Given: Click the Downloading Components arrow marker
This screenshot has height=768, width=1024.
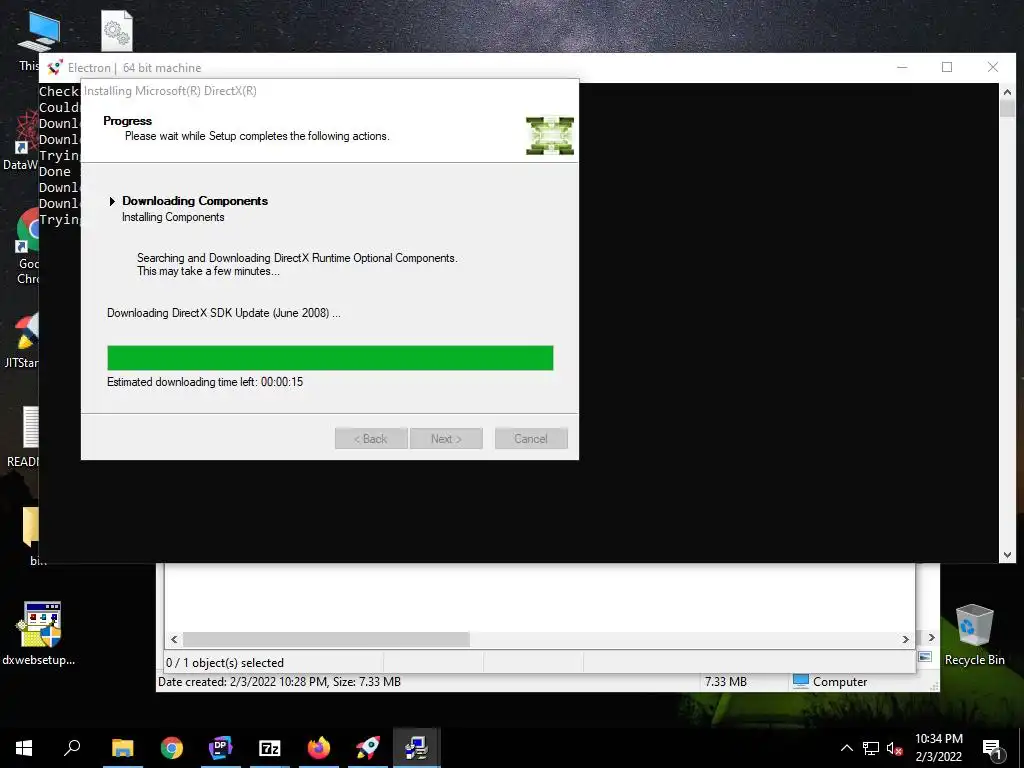Looking at the screenshot, I should pyautogui.click(x=112, y=201).
